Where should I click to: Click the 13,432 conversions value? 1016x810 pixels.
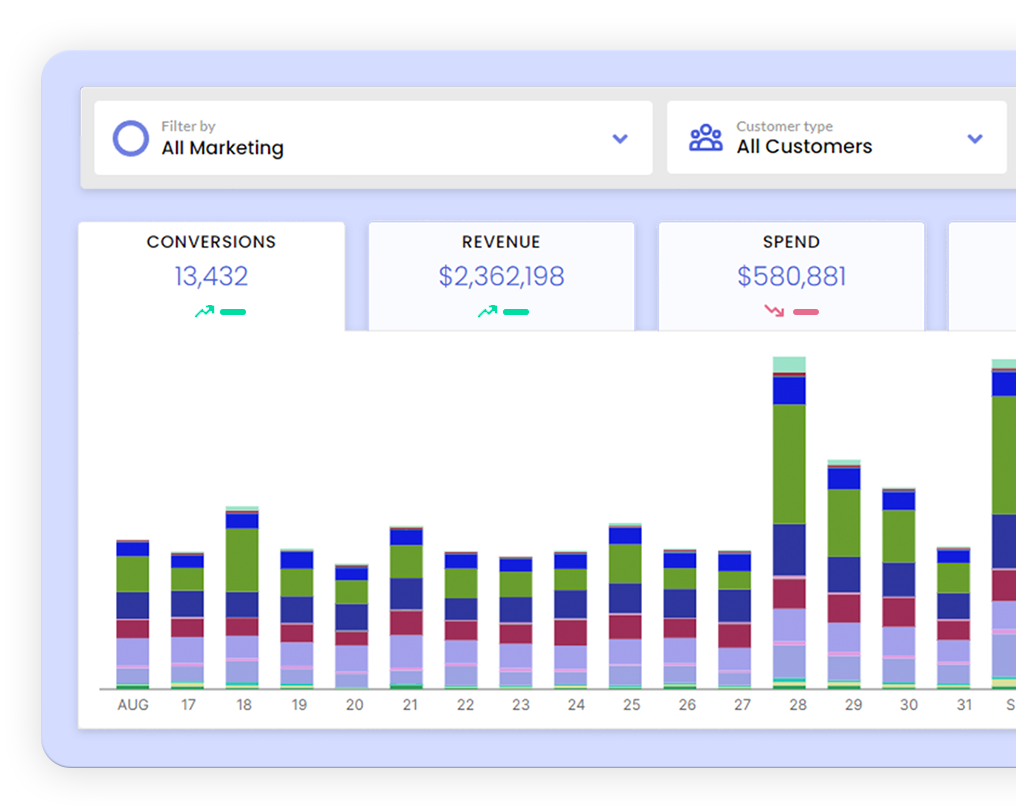[211, 277]
